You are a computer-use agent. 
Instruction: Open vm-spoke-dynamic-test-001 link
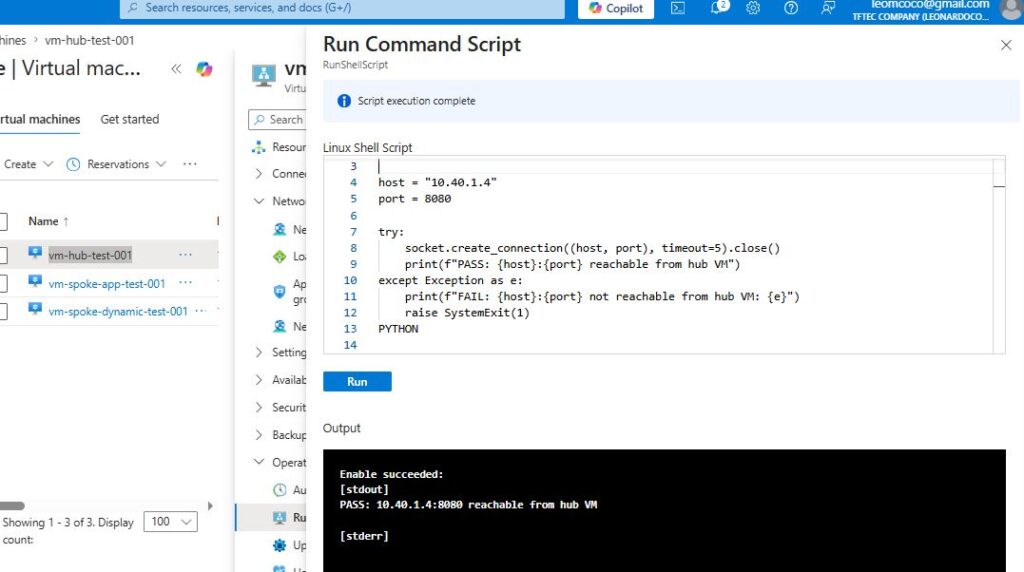click(x=118, y=311)
